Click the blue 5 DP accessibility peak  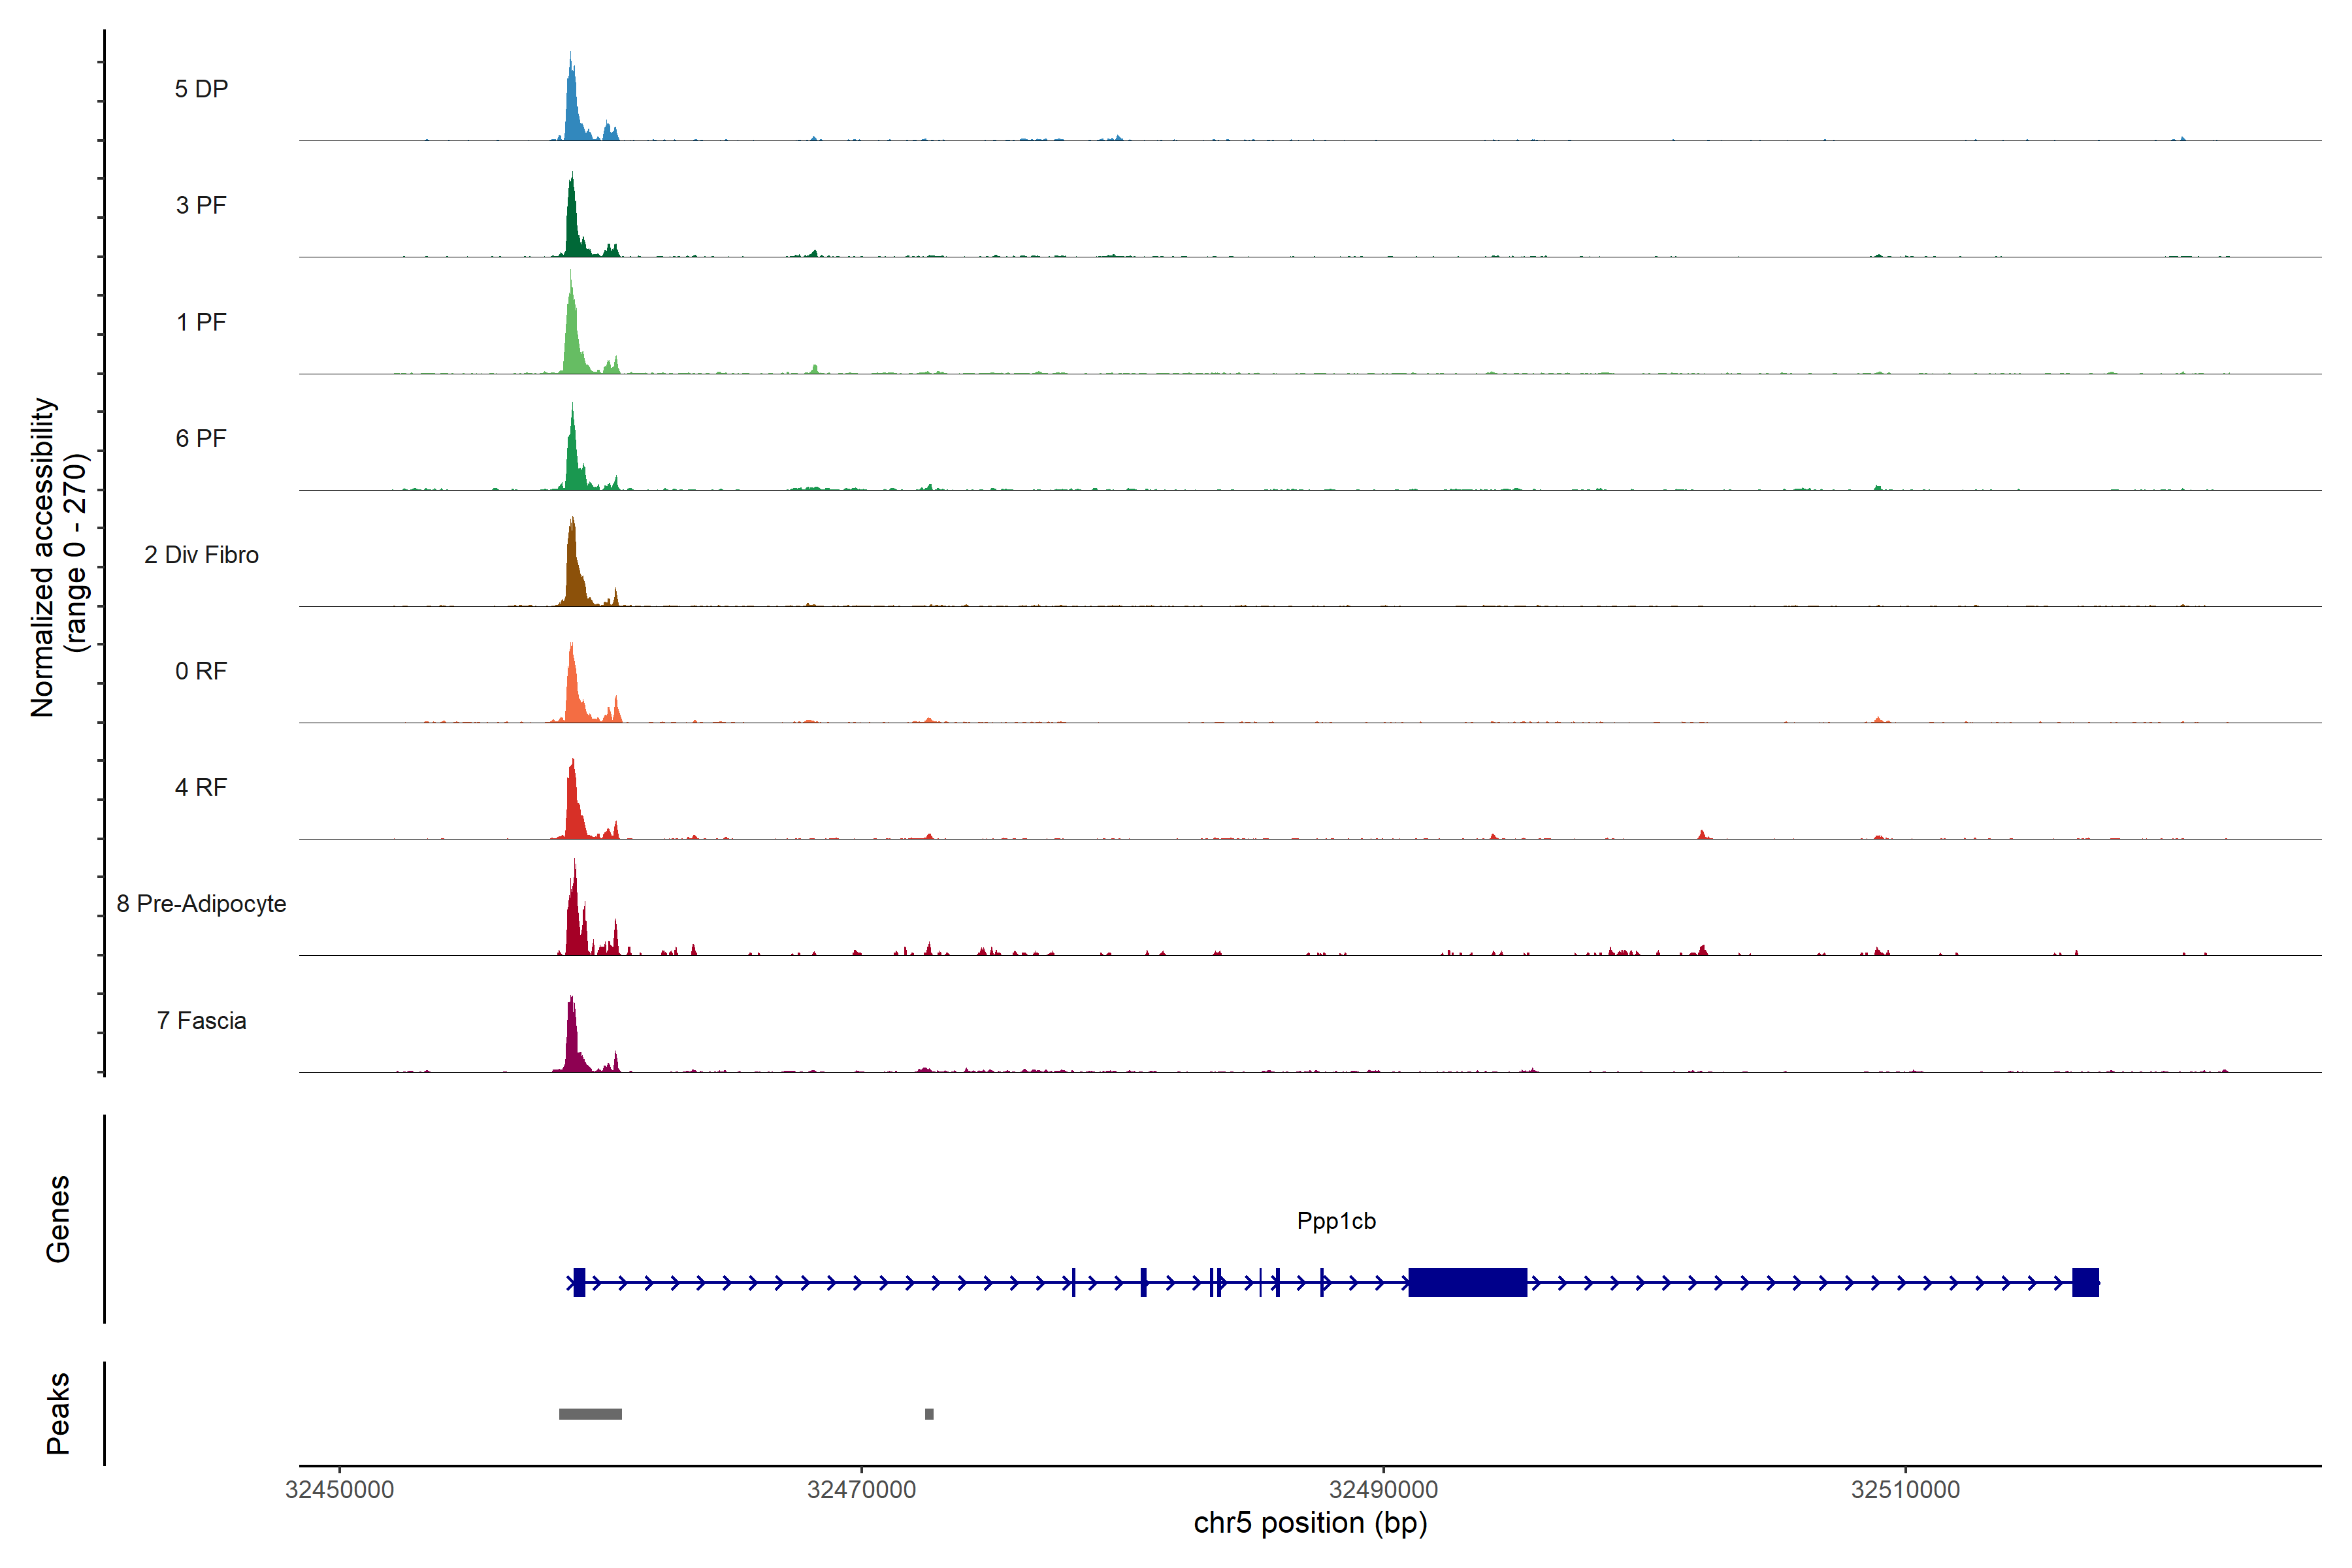572,110
